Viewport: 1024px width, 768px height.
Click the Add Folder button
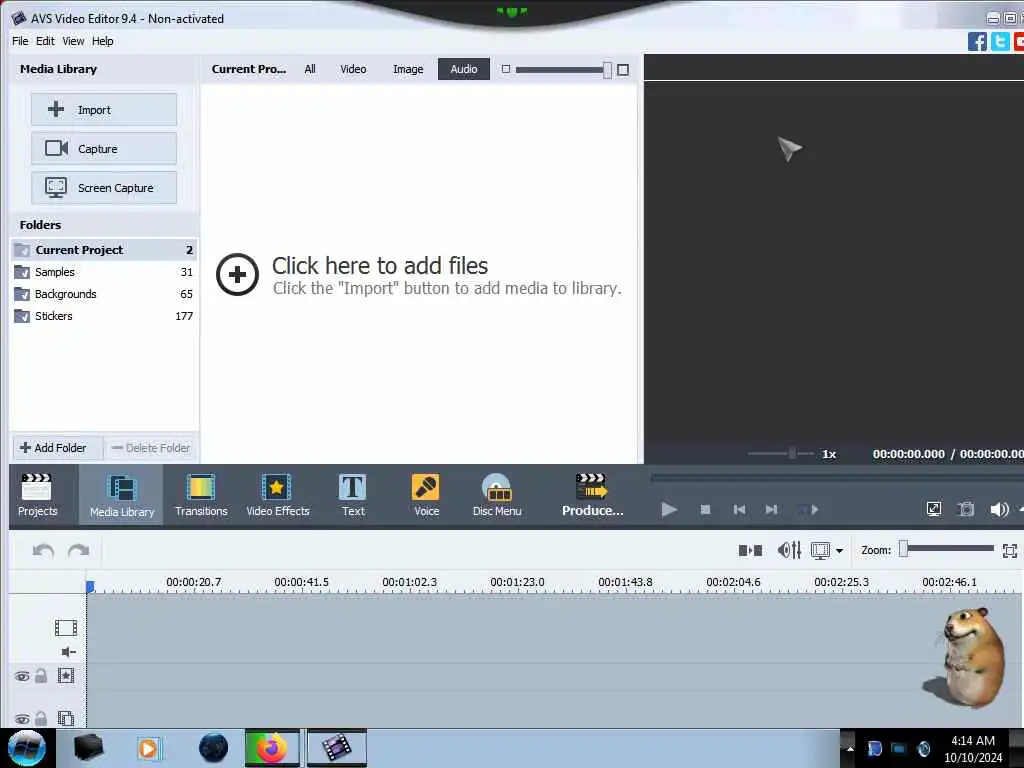pos(57,448)
